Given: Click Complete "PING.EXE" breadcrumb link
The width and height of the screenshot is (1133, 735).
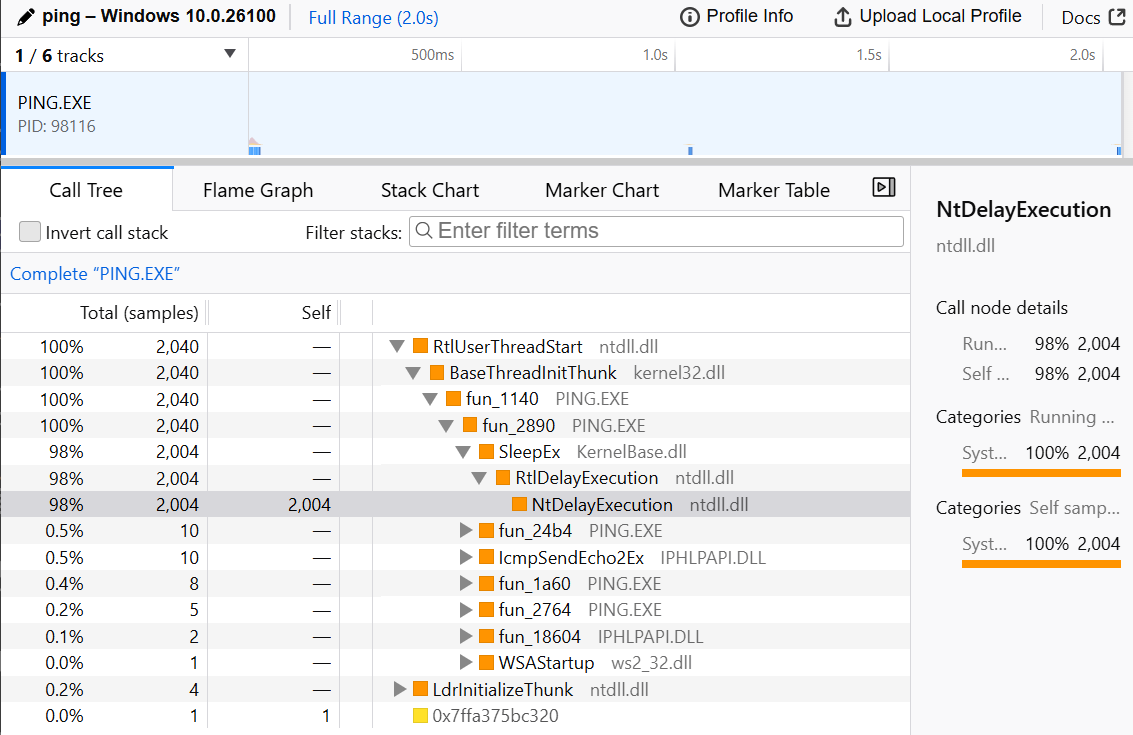Looking at the screenshot, I should click(95, 274).
